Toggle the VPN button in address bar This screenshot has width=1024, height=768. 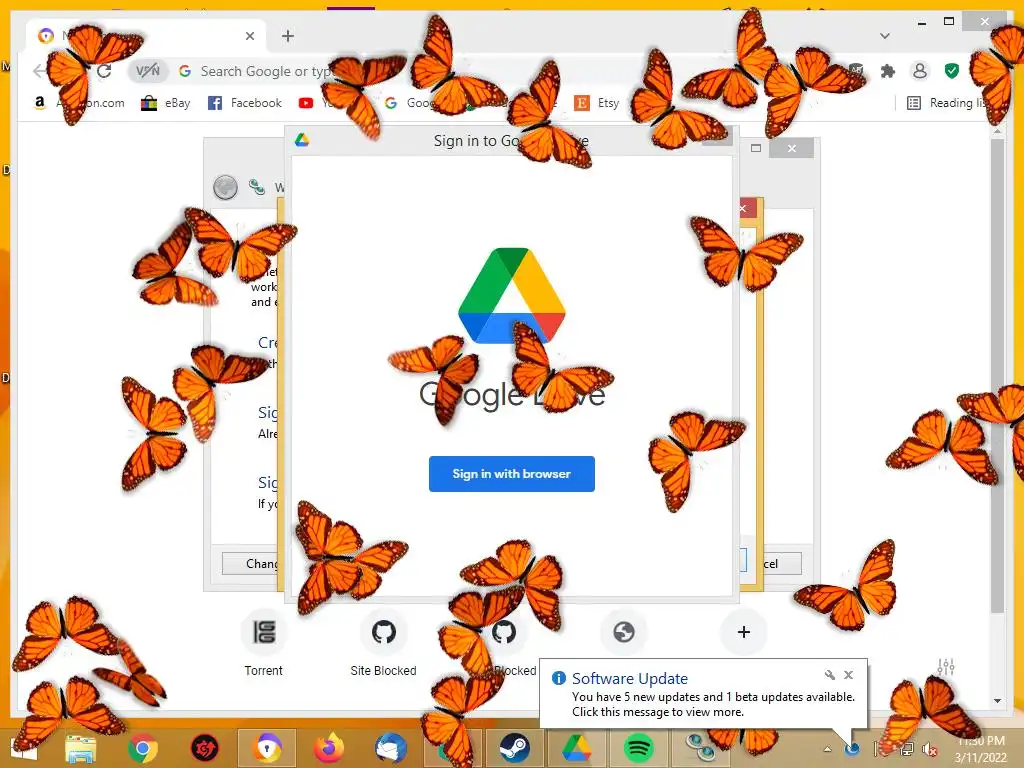148,71
